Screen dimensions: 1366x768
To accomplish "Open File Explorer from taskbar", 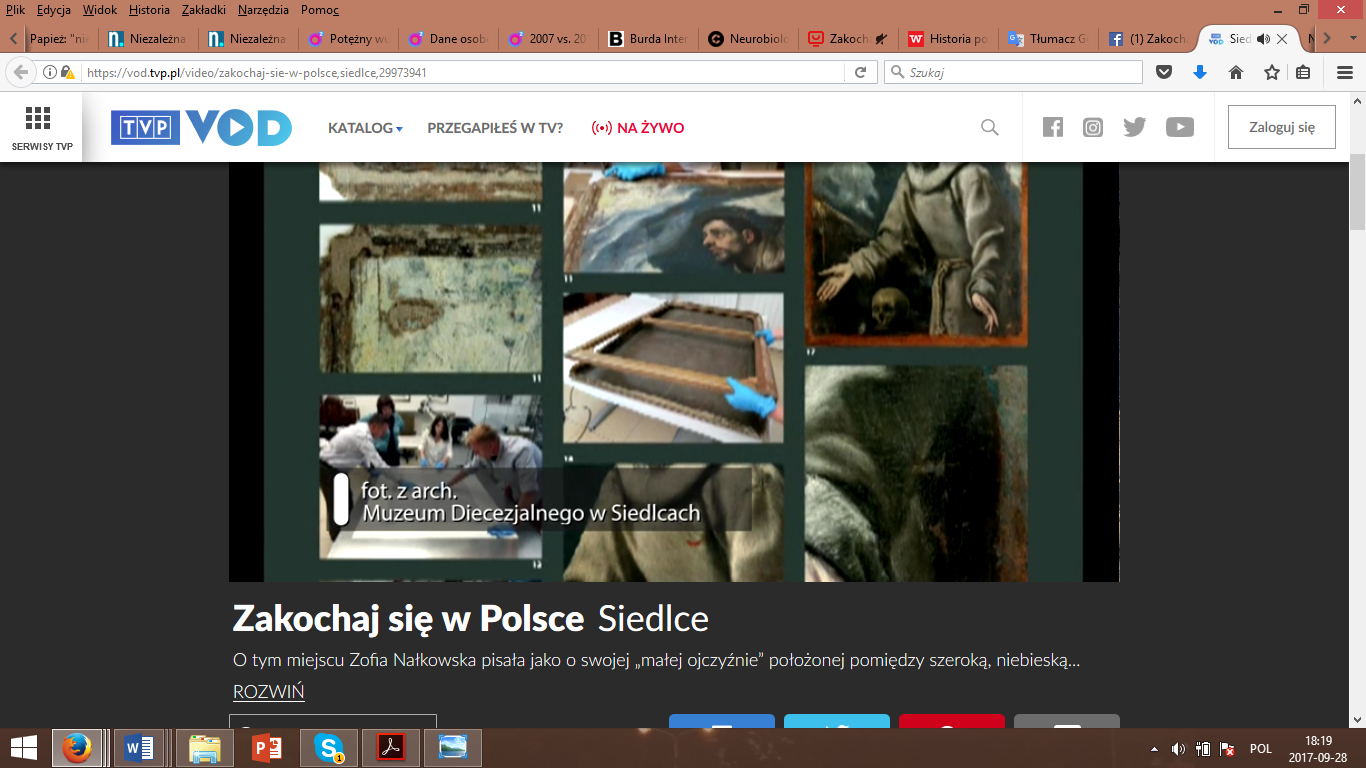I will point(204,747).
